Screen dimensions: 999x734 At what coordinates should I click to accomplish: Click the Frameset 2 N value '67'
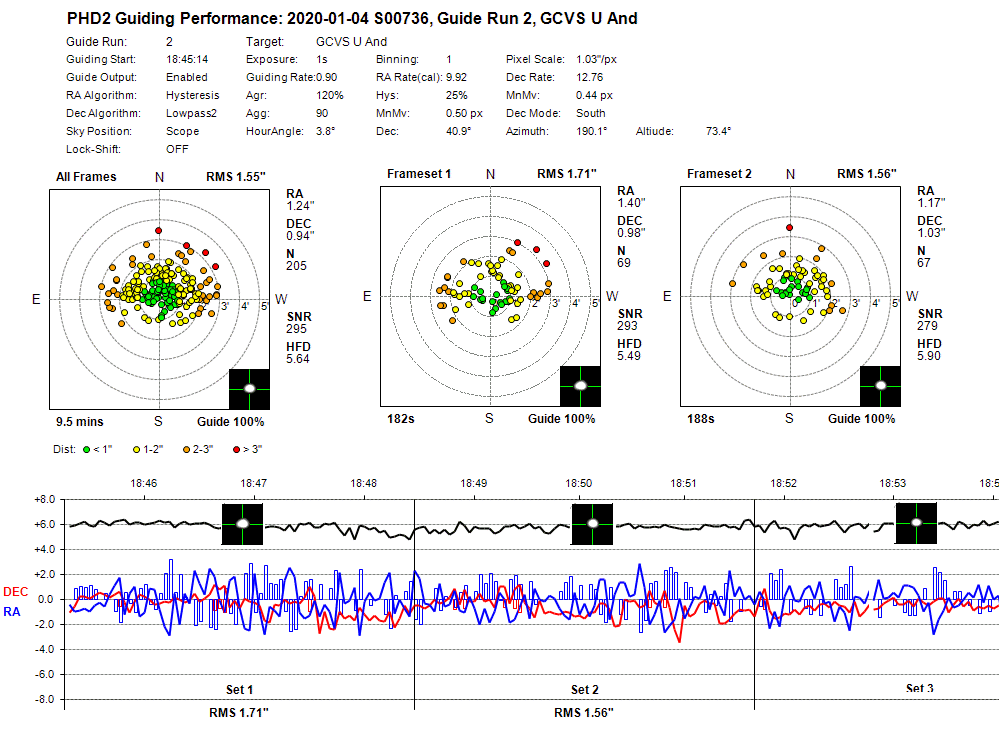[x=924, y=263]
